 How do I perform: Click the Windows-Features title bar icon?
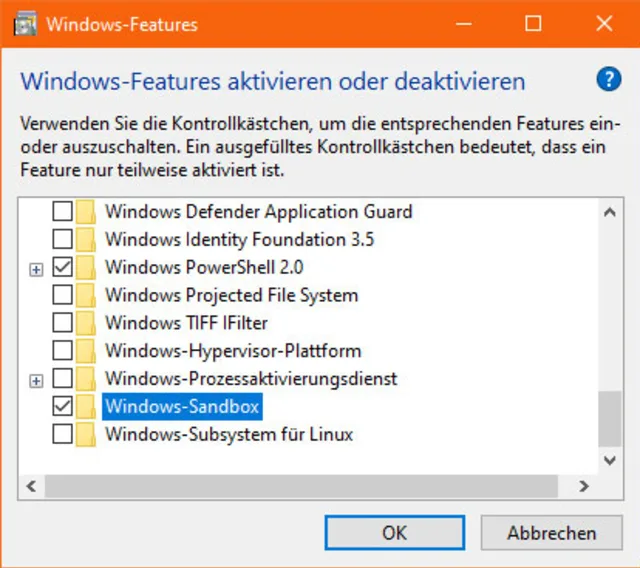tap(26, 24)
